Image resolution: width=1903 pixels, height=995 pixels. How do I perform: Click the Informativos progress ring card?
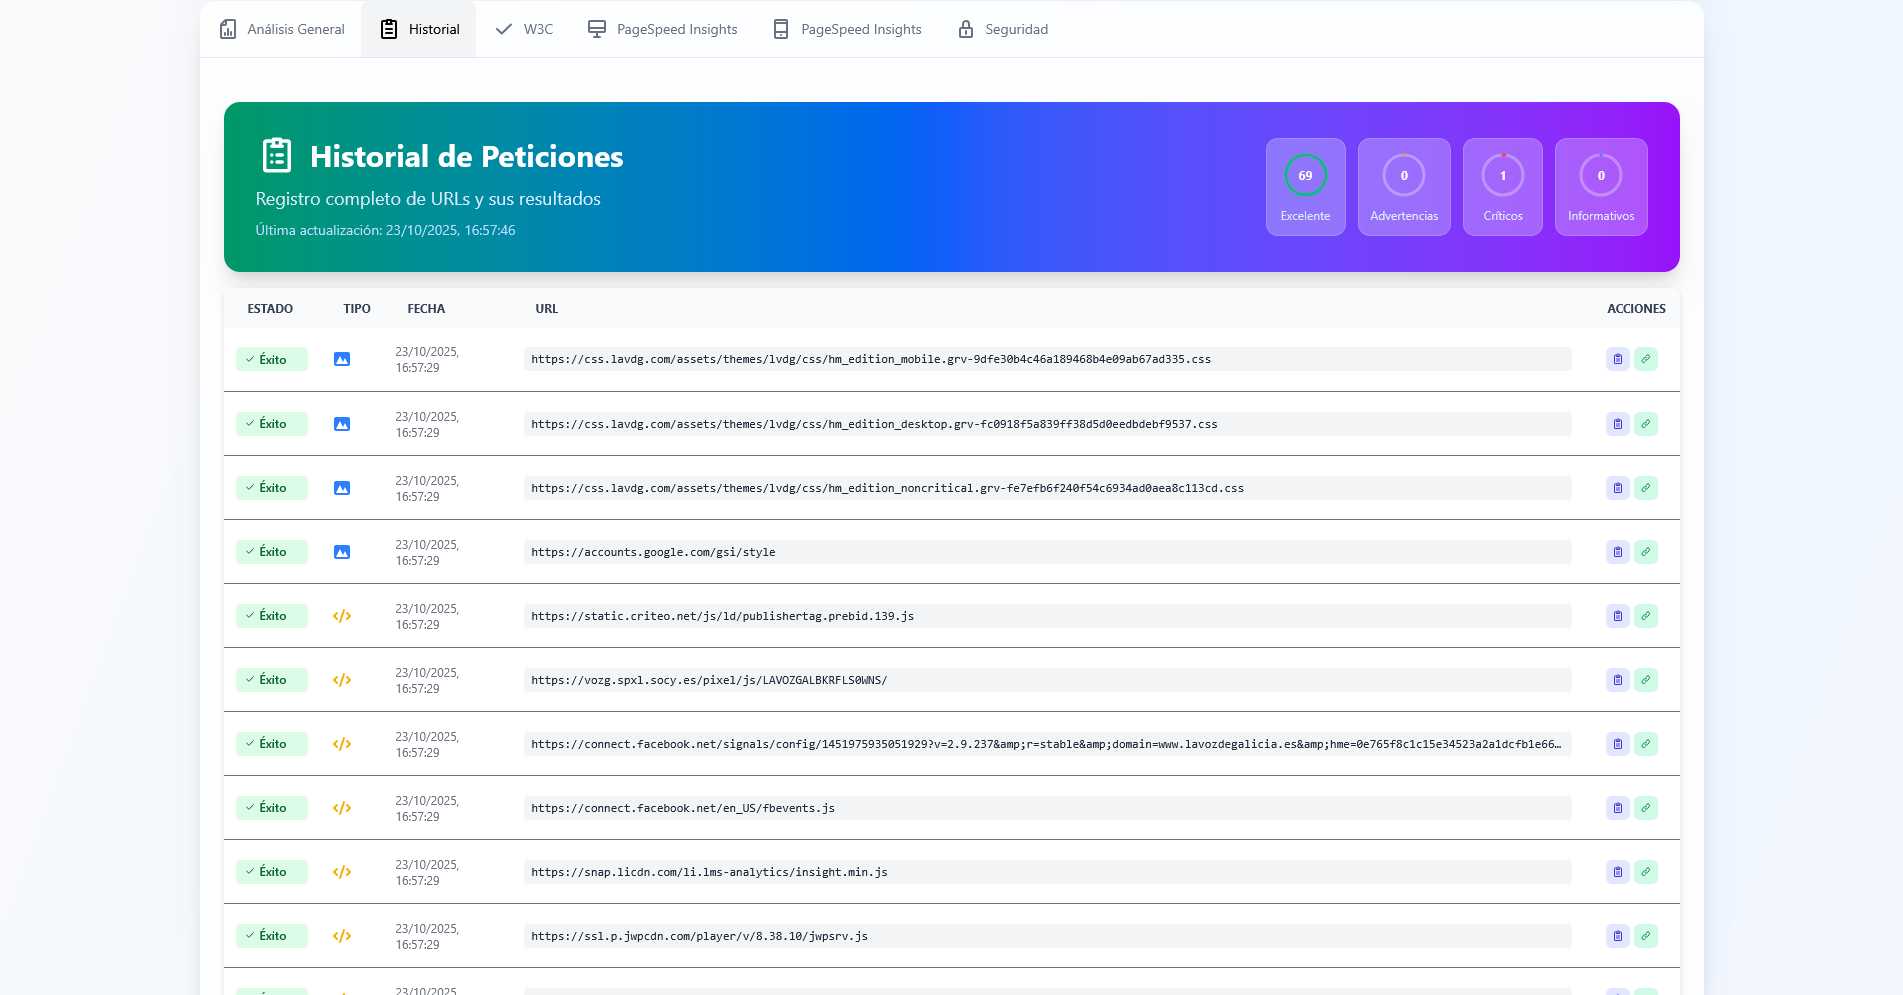pyautogui.click(x=1600, y=187)
